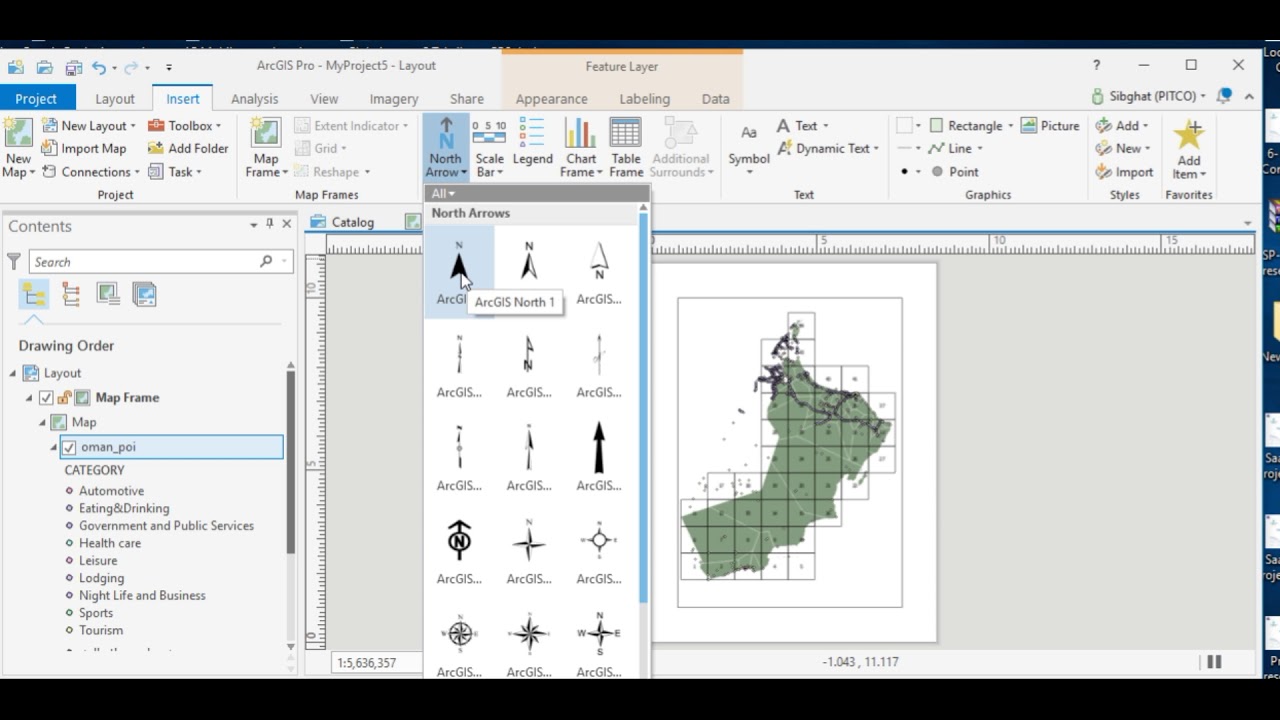
Task: Switch to the Imagery ribbon tab
Action: pos(394,99)
